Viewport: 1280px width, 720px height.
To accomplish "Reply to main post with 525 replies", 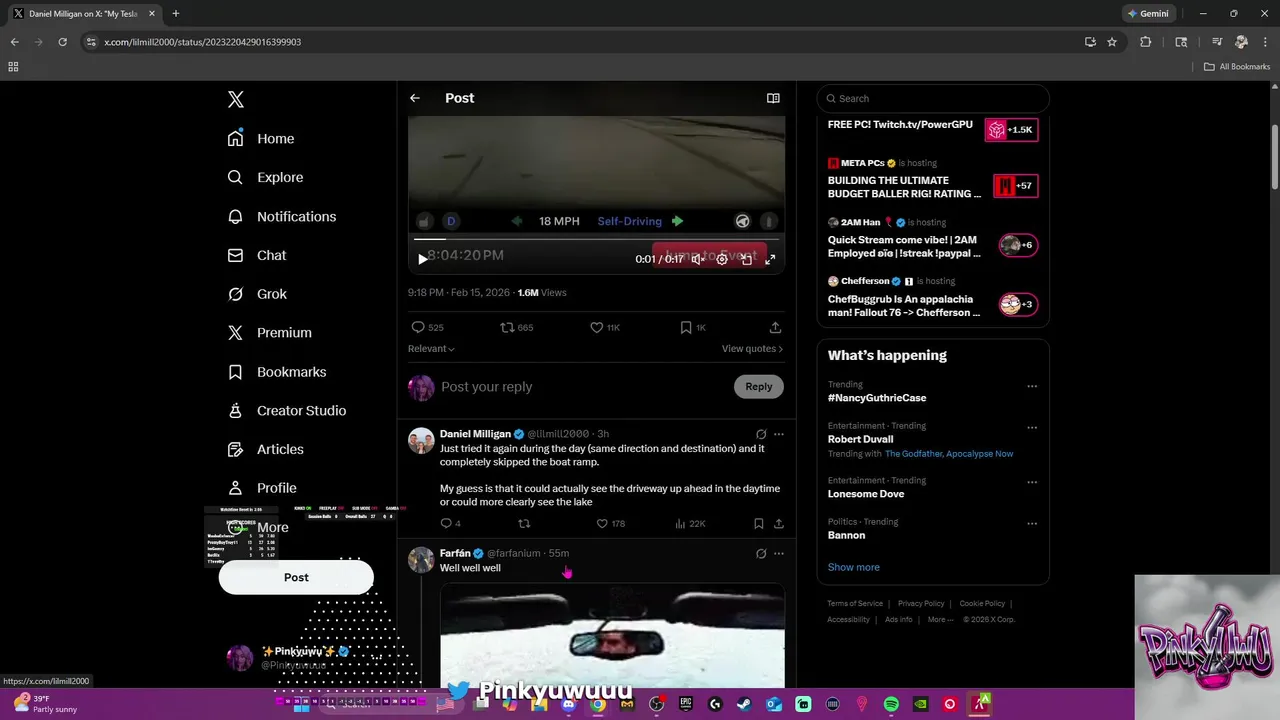I will click(427, 327).
